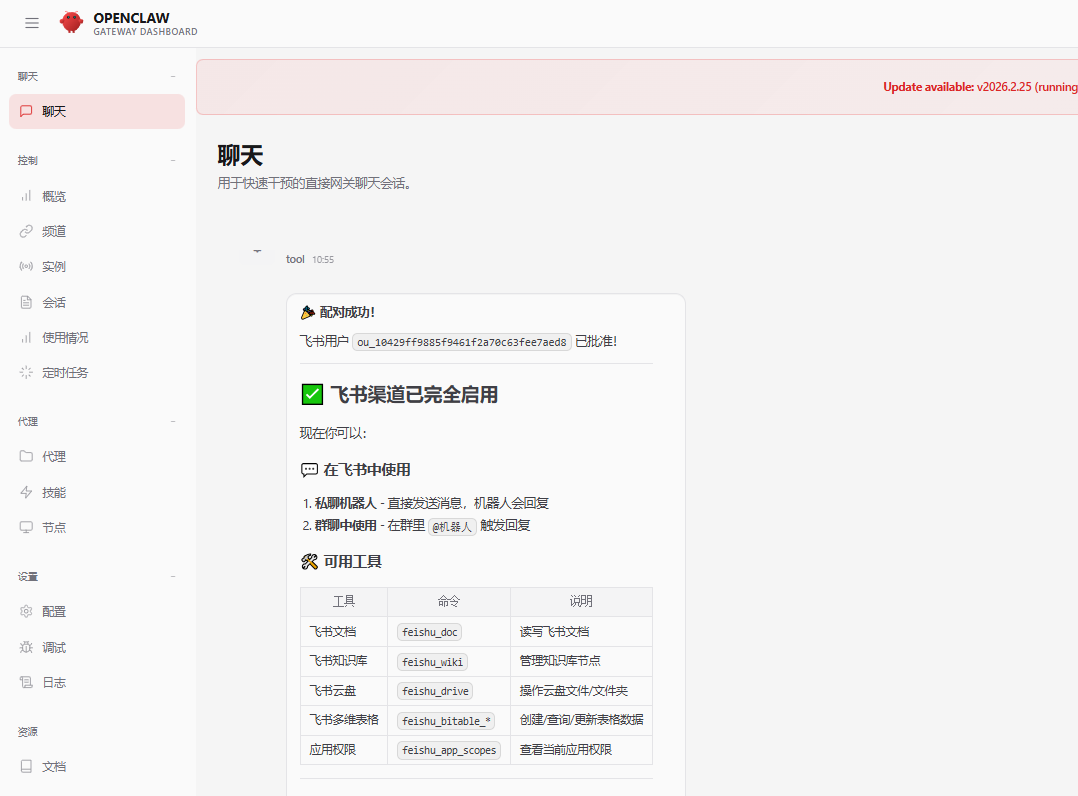Open the 调试 bug icon
1078x796 pixels.
tap(26, 647)
